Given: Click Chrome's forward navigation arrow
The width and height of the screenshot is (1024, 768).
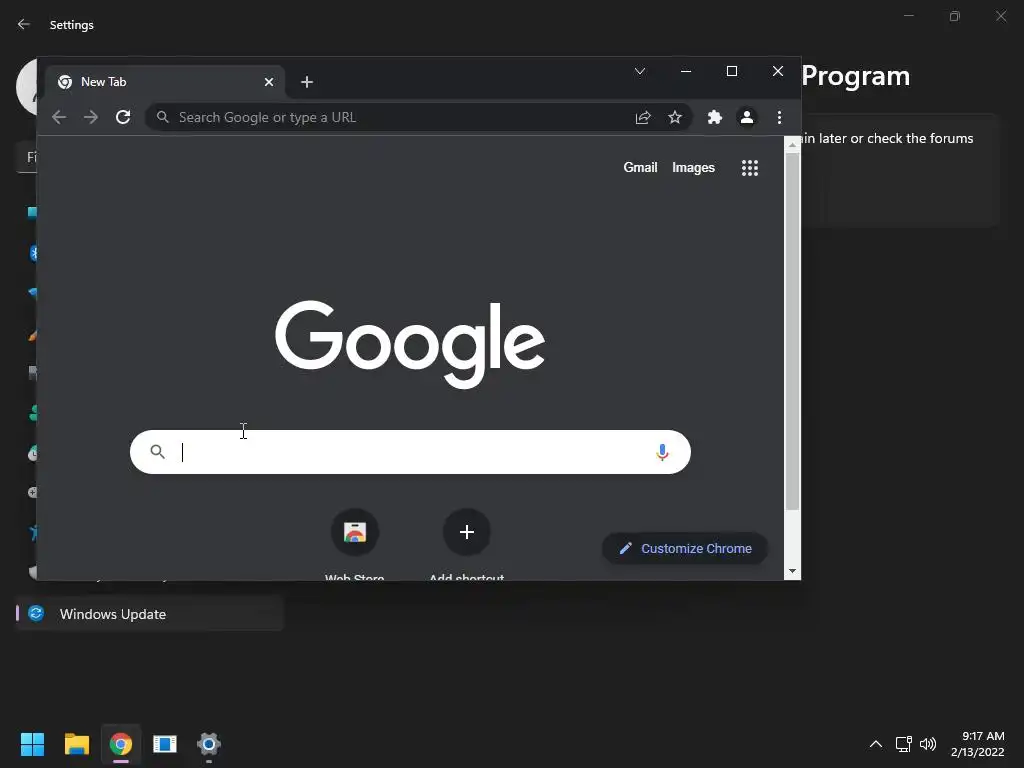Looking at the screenshot, I should [91, 118].
